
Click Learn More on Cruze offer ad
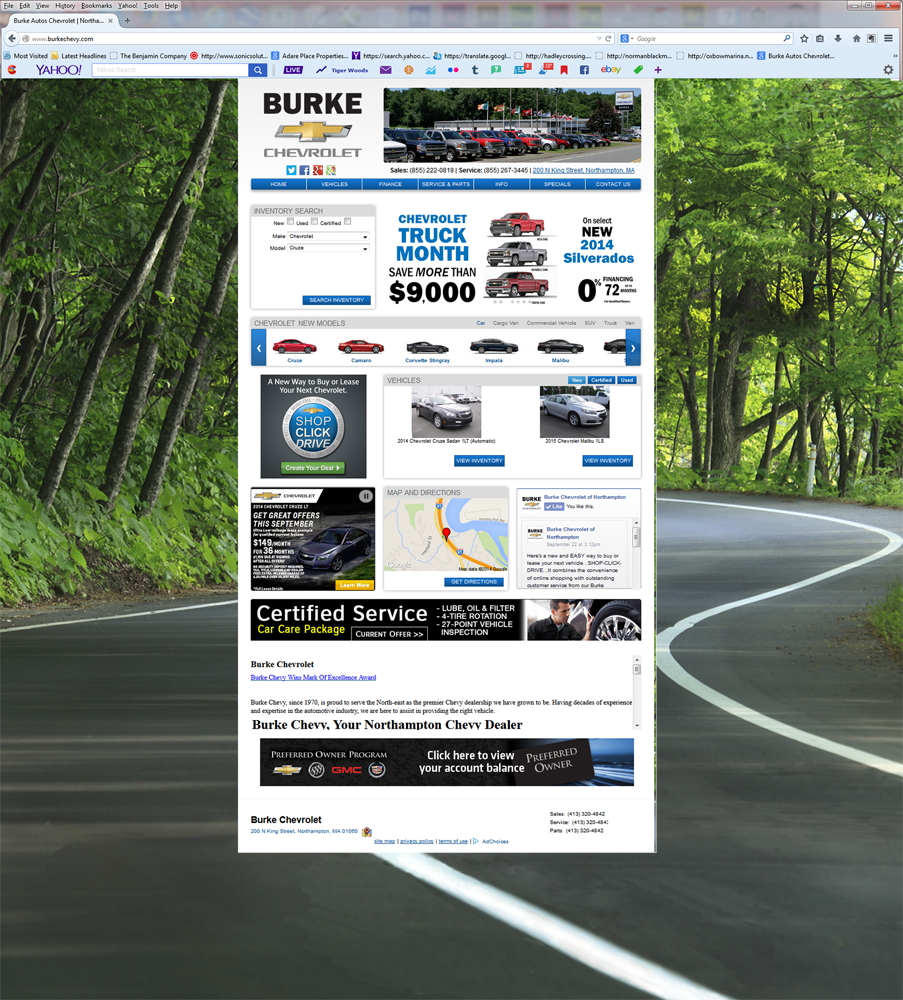[354, 585]
